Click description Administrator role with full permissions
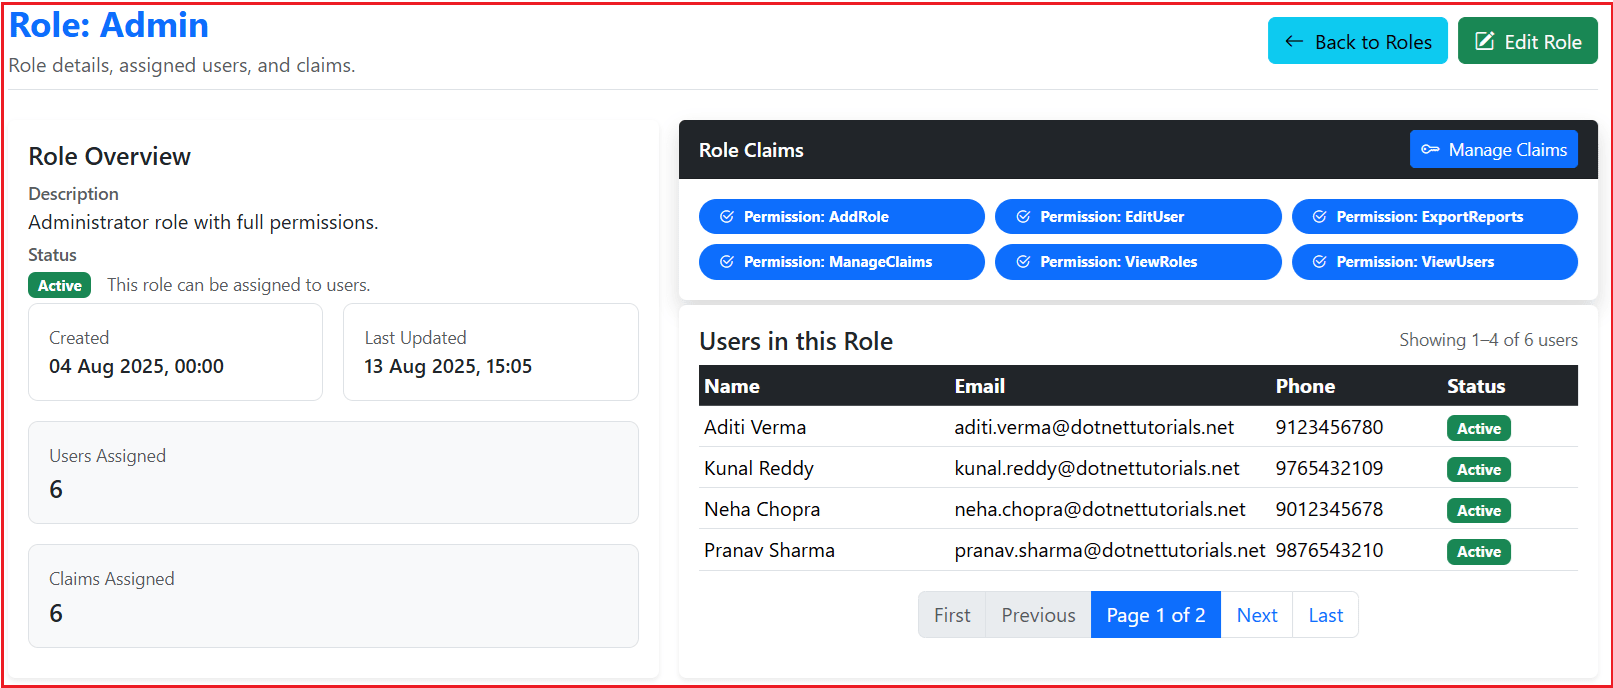The height and width of the screenshot is (688, 1613). 203,222
